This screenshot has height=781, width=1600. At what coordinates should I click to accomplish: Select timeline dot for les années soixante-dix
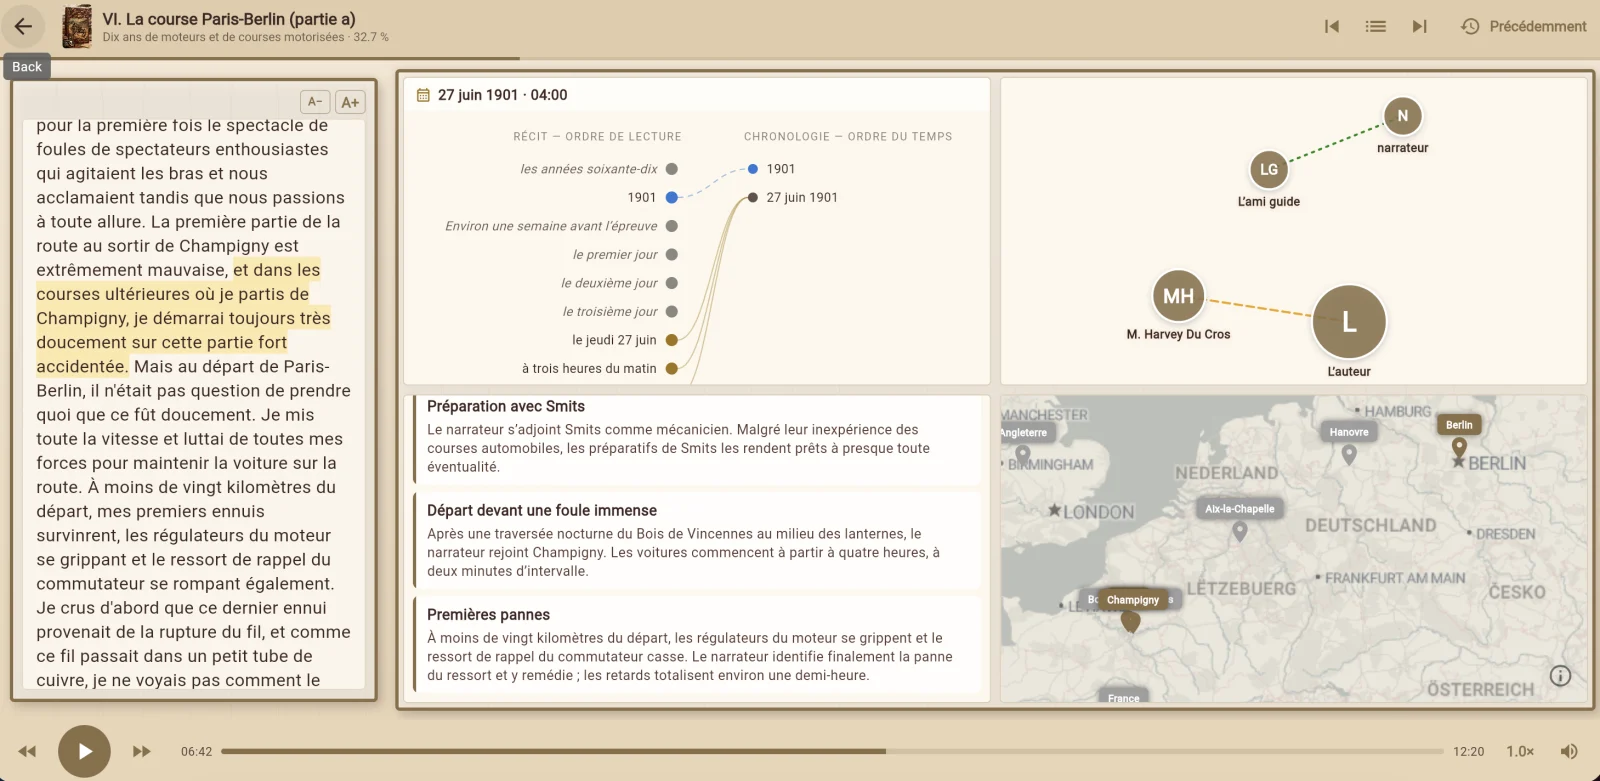point(672,169)
